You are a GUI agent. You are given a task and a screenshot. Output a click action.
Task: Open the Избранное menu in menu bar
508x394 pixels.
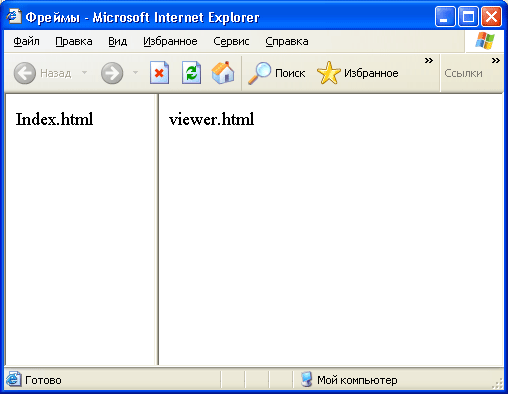click(x=170, y=41)
